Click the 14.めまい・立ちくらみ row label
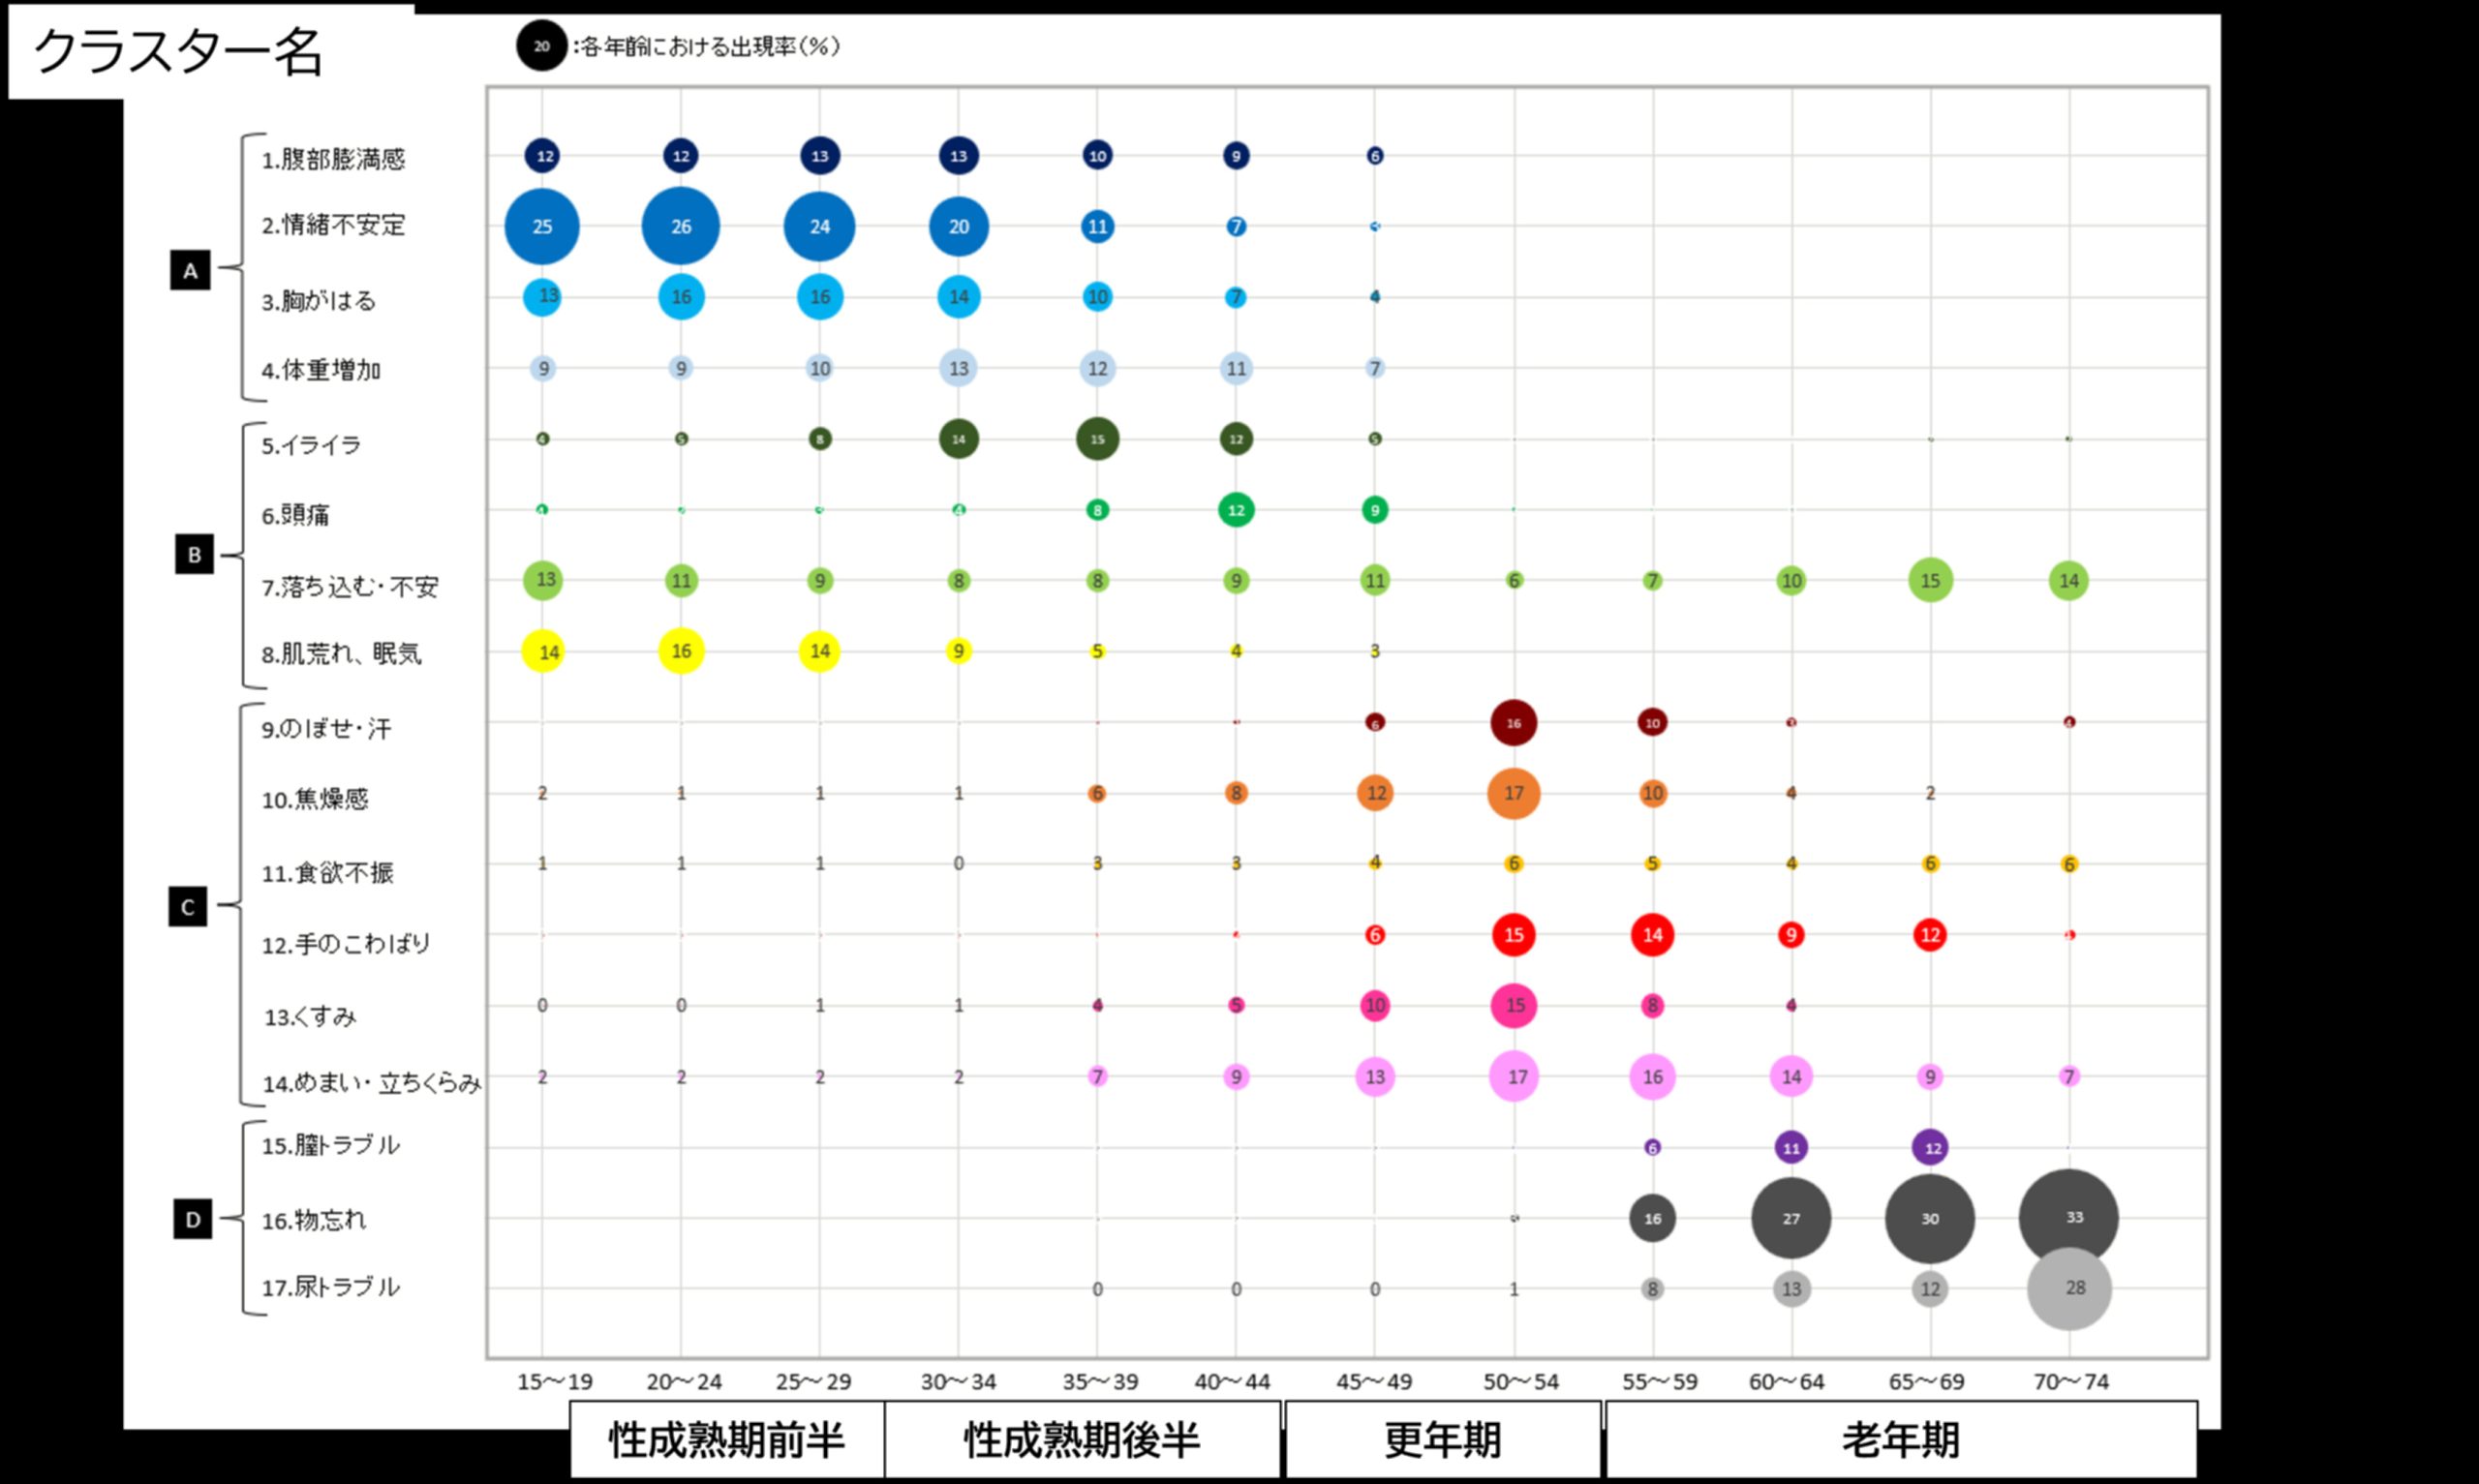 [371, 1083]
